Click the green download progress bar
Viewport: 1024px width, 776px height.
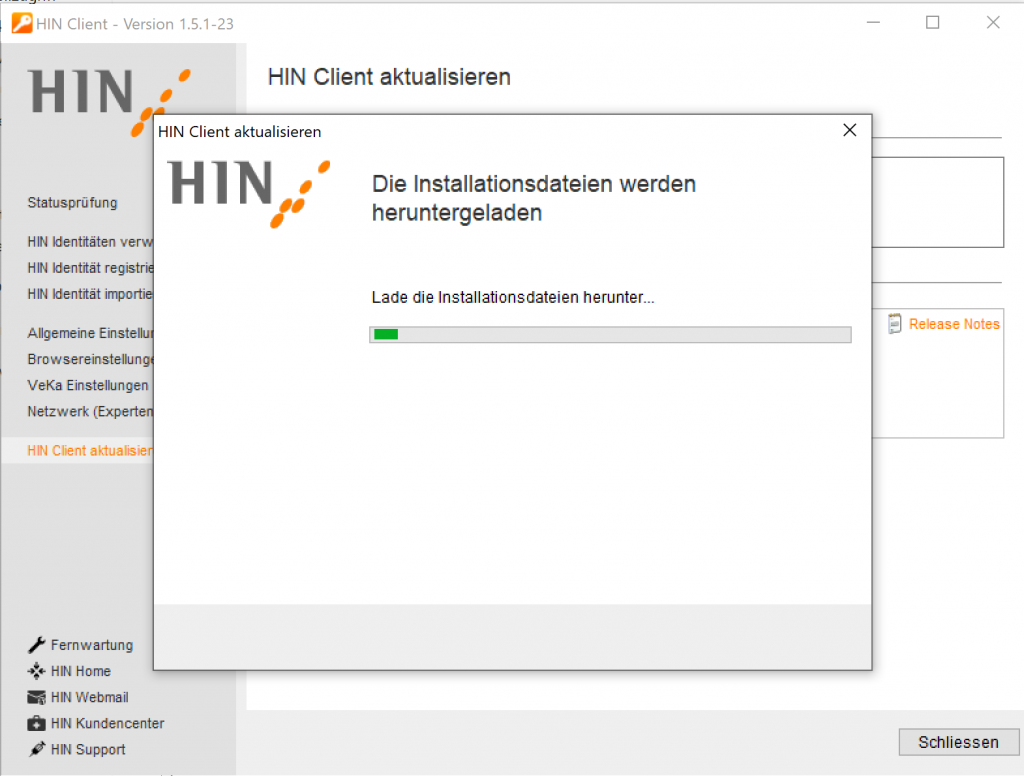(x=610, y=334)
